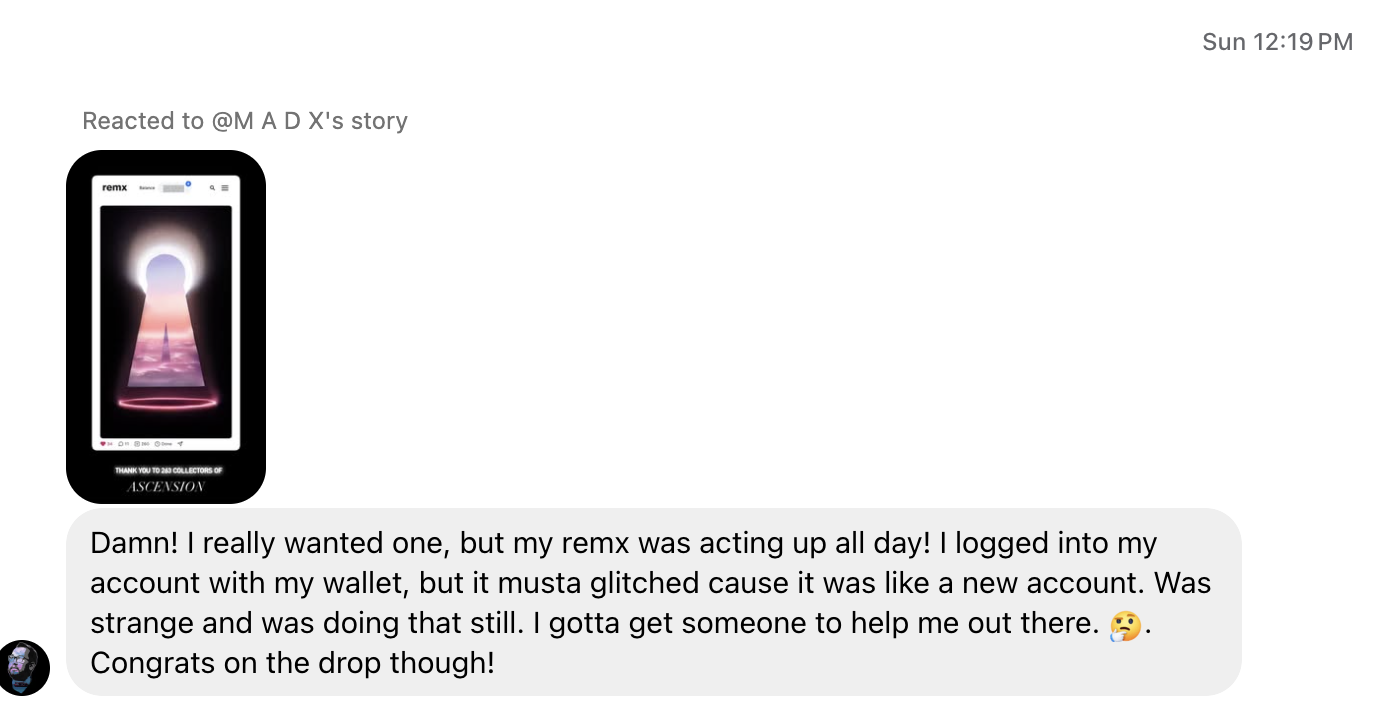Click the blurred Balance field in the story

pyautogui.click(x=173, y=188)
